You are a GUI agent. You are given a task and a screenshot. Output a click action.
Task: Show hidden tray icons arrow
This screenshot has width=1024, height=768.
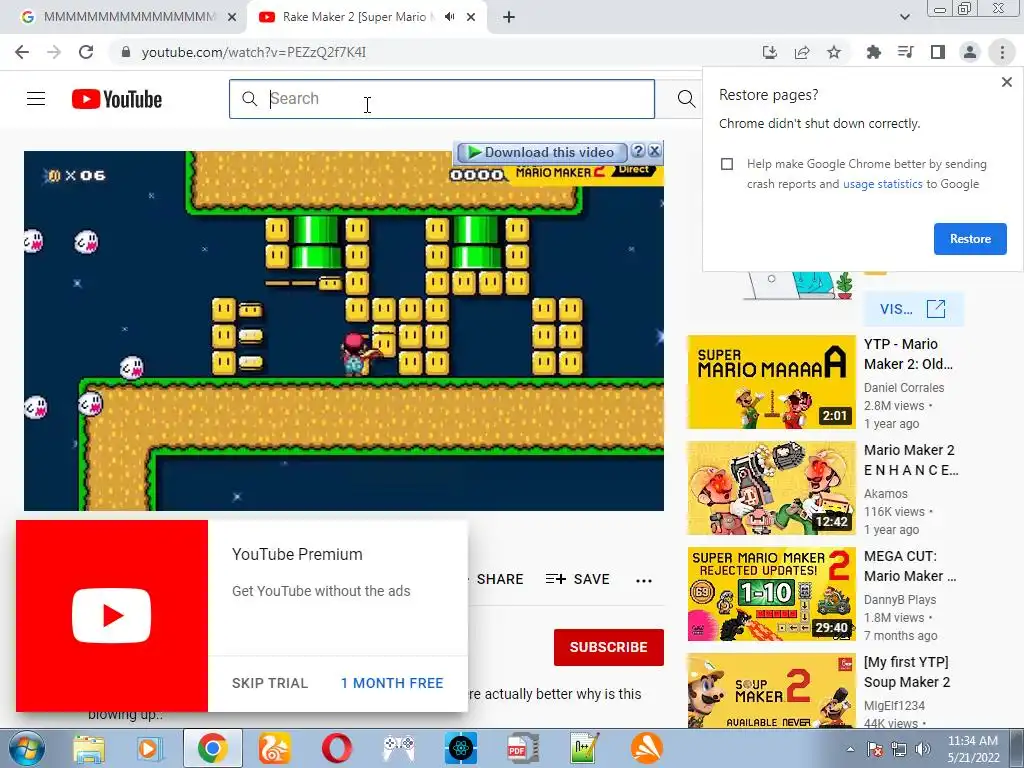tap(850, 749)
